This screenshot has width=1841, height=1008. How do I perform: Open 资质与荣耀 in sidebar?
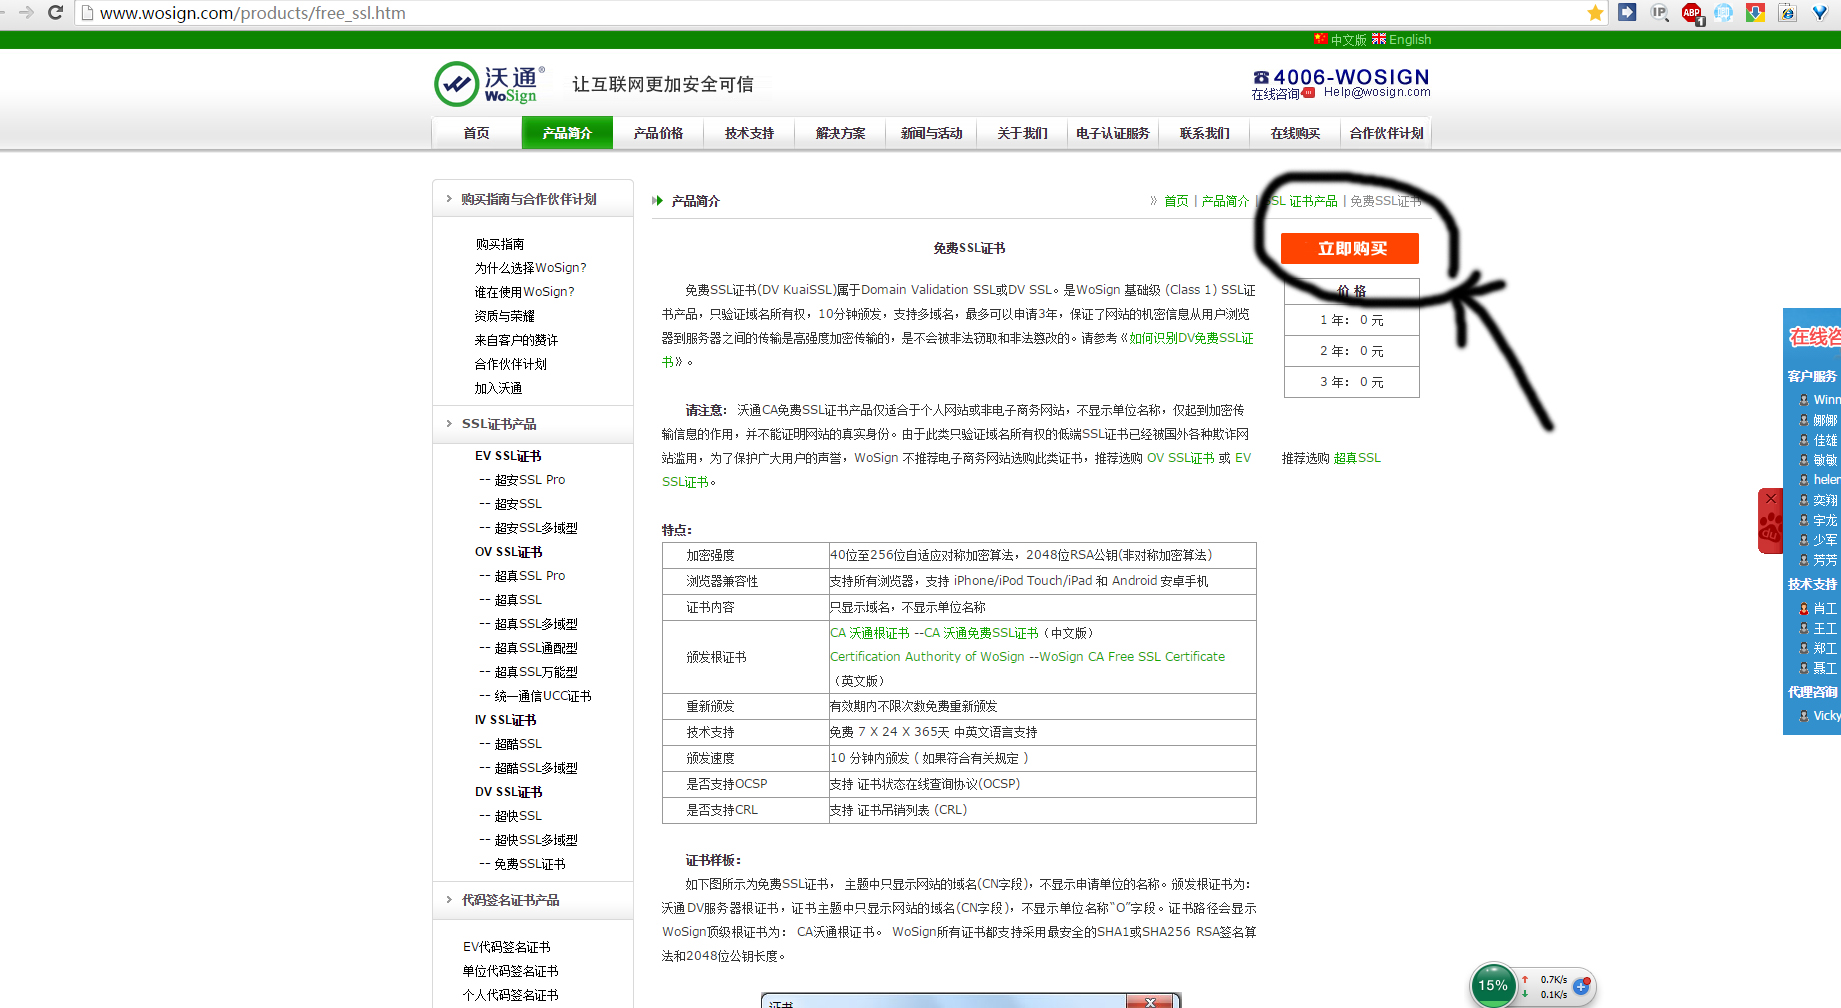pyautogui.click(x=504, y=316)
